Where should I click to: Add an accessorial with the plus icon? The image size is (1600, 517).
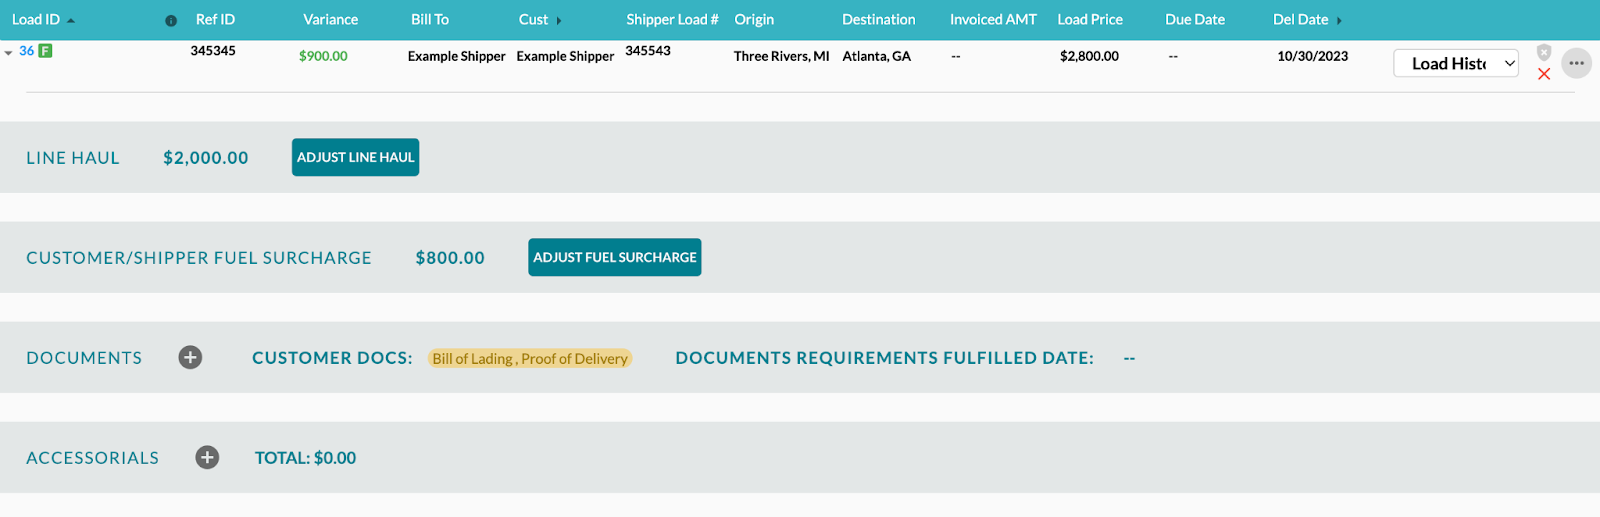pos(207,457)
